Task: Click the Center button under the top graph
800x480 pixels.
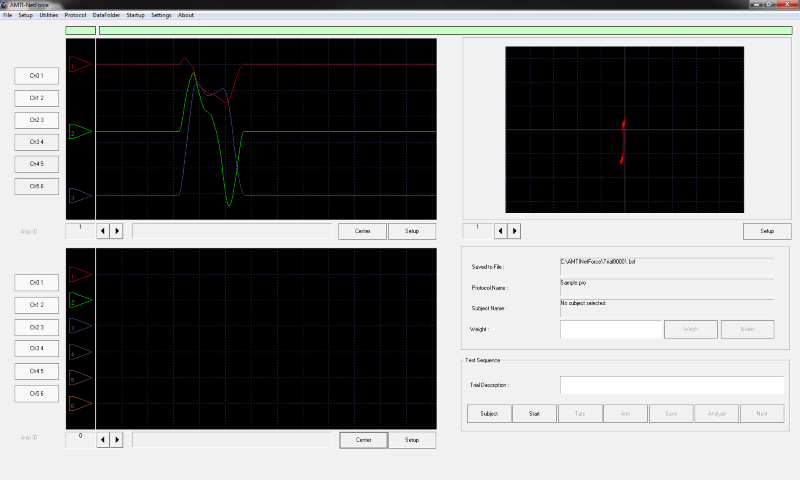Action: pos(362,231)
